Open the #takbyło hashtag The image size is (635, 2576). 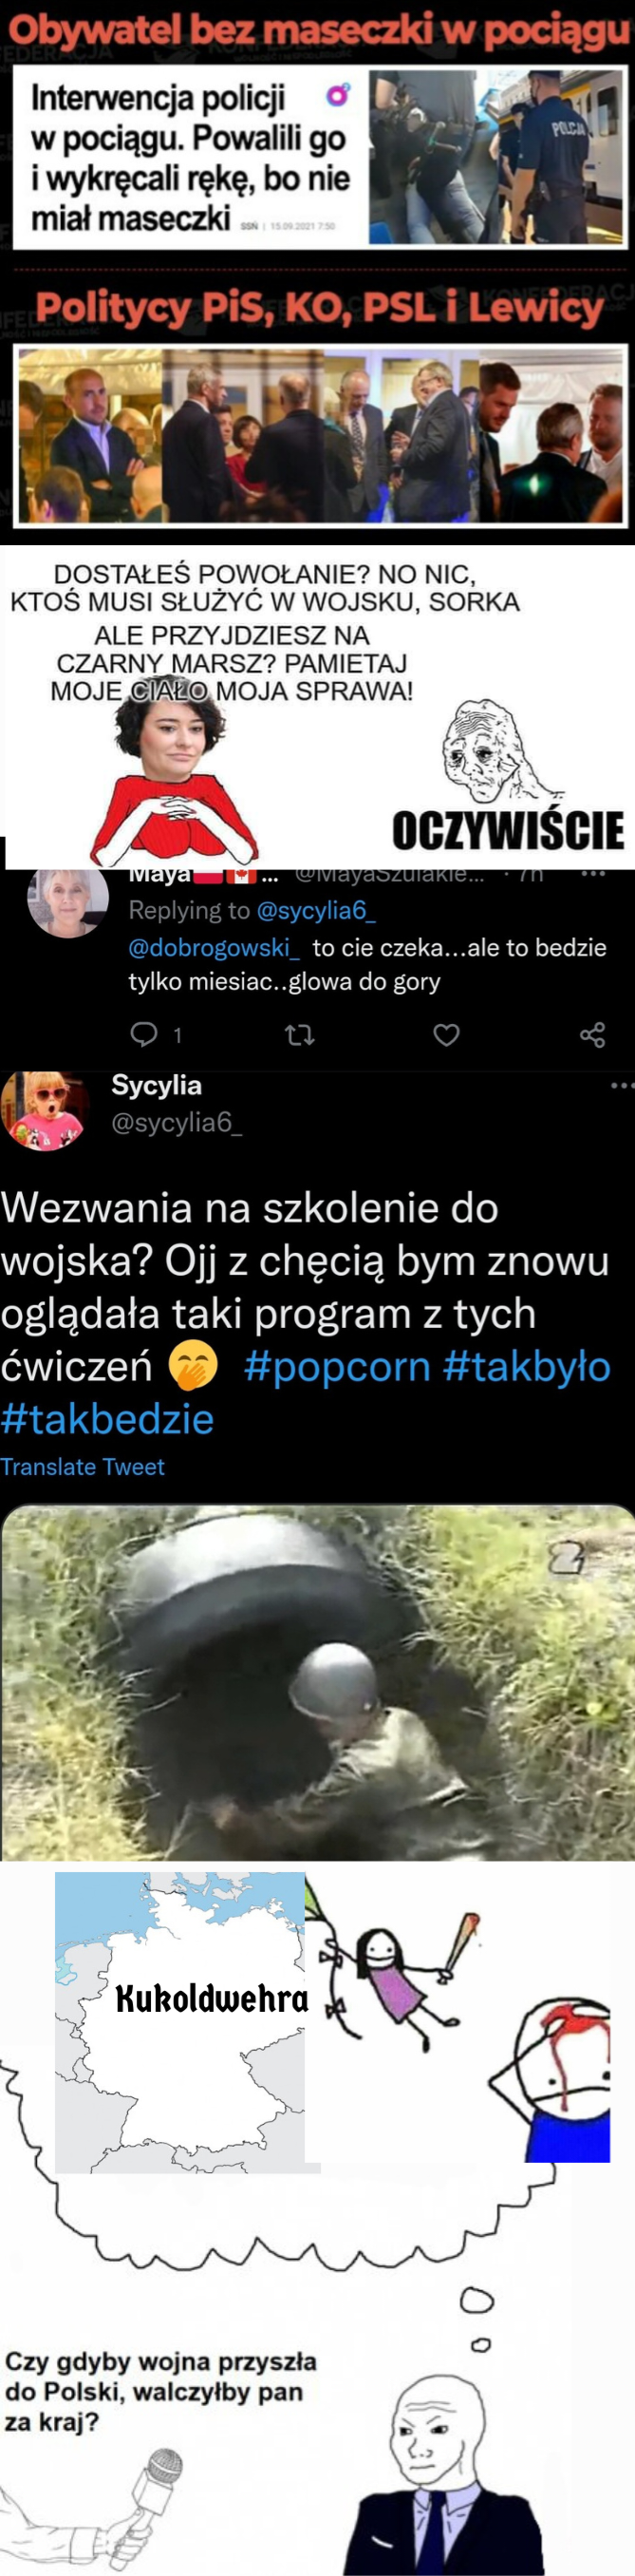526,1366
